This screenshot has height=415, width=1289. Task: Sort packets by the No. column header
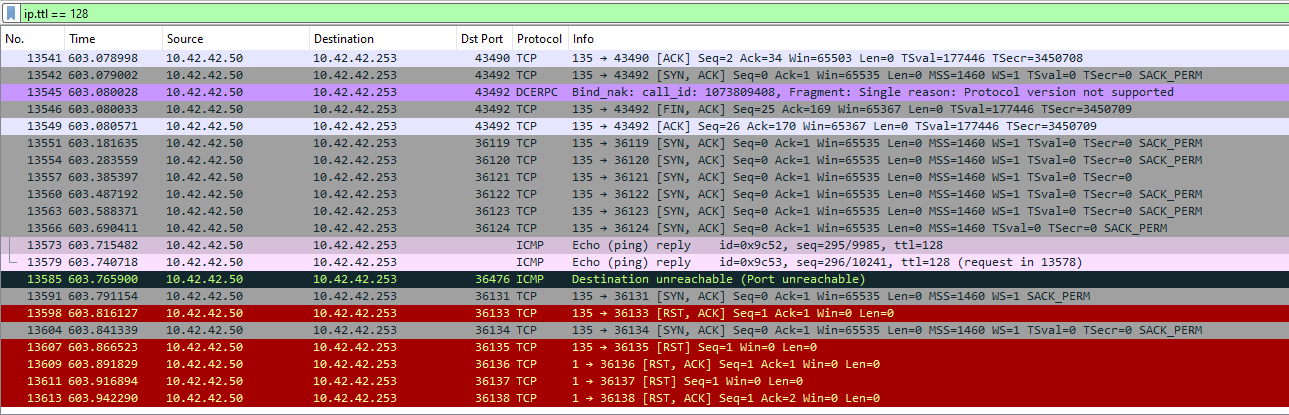32,39
